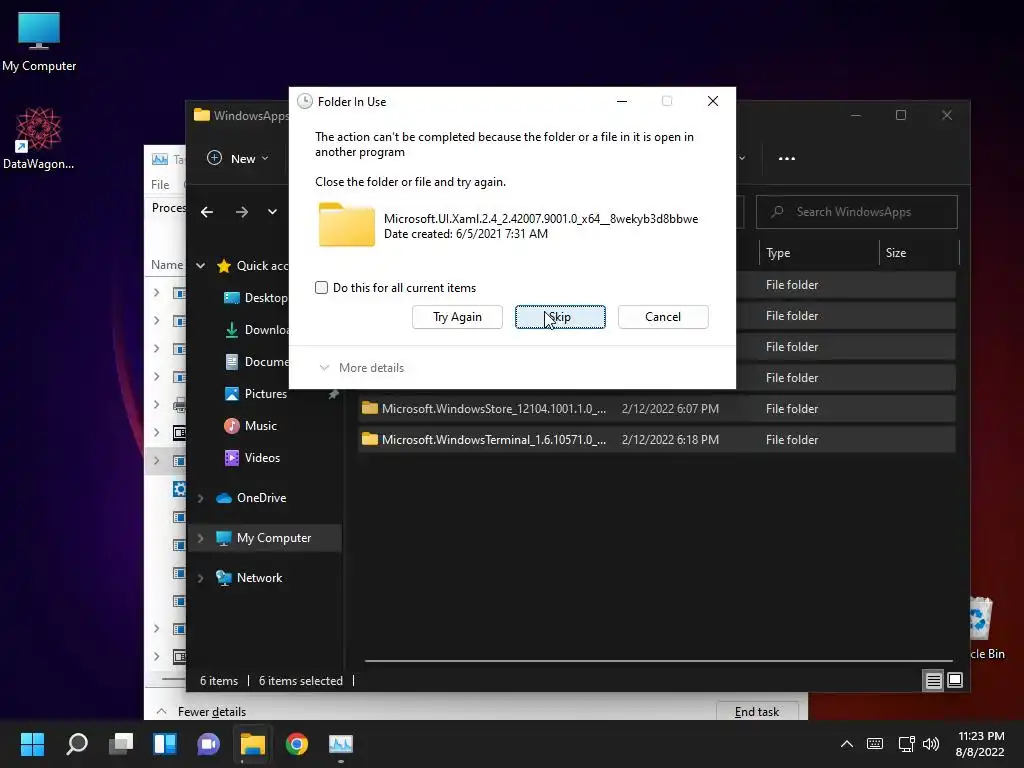
Task: Open the New menu in File Explorer
Action: tap(238, 158)
